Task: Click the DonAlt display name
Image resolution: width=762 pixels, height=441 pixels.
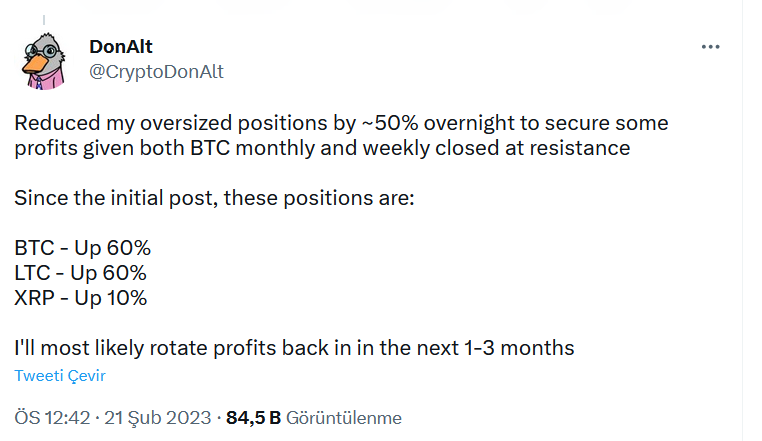Action: tap(121, 47)
